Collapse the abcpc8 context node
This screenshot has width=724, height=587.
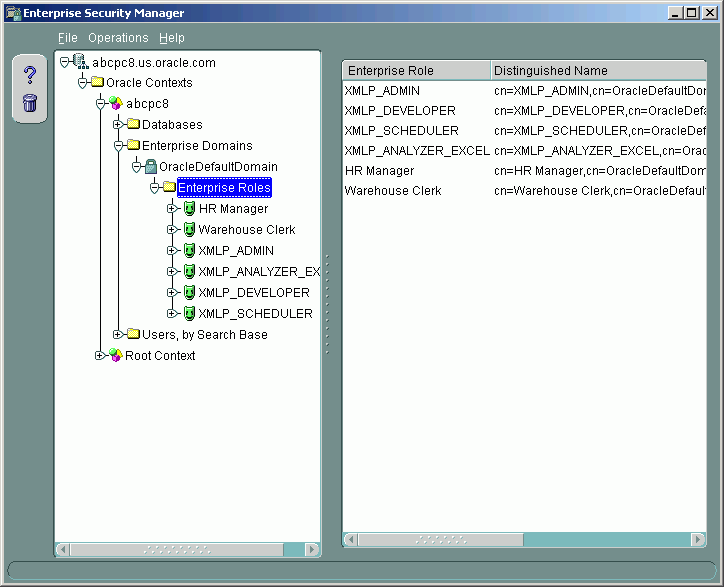pyautogui.click(x=101, y=103)
